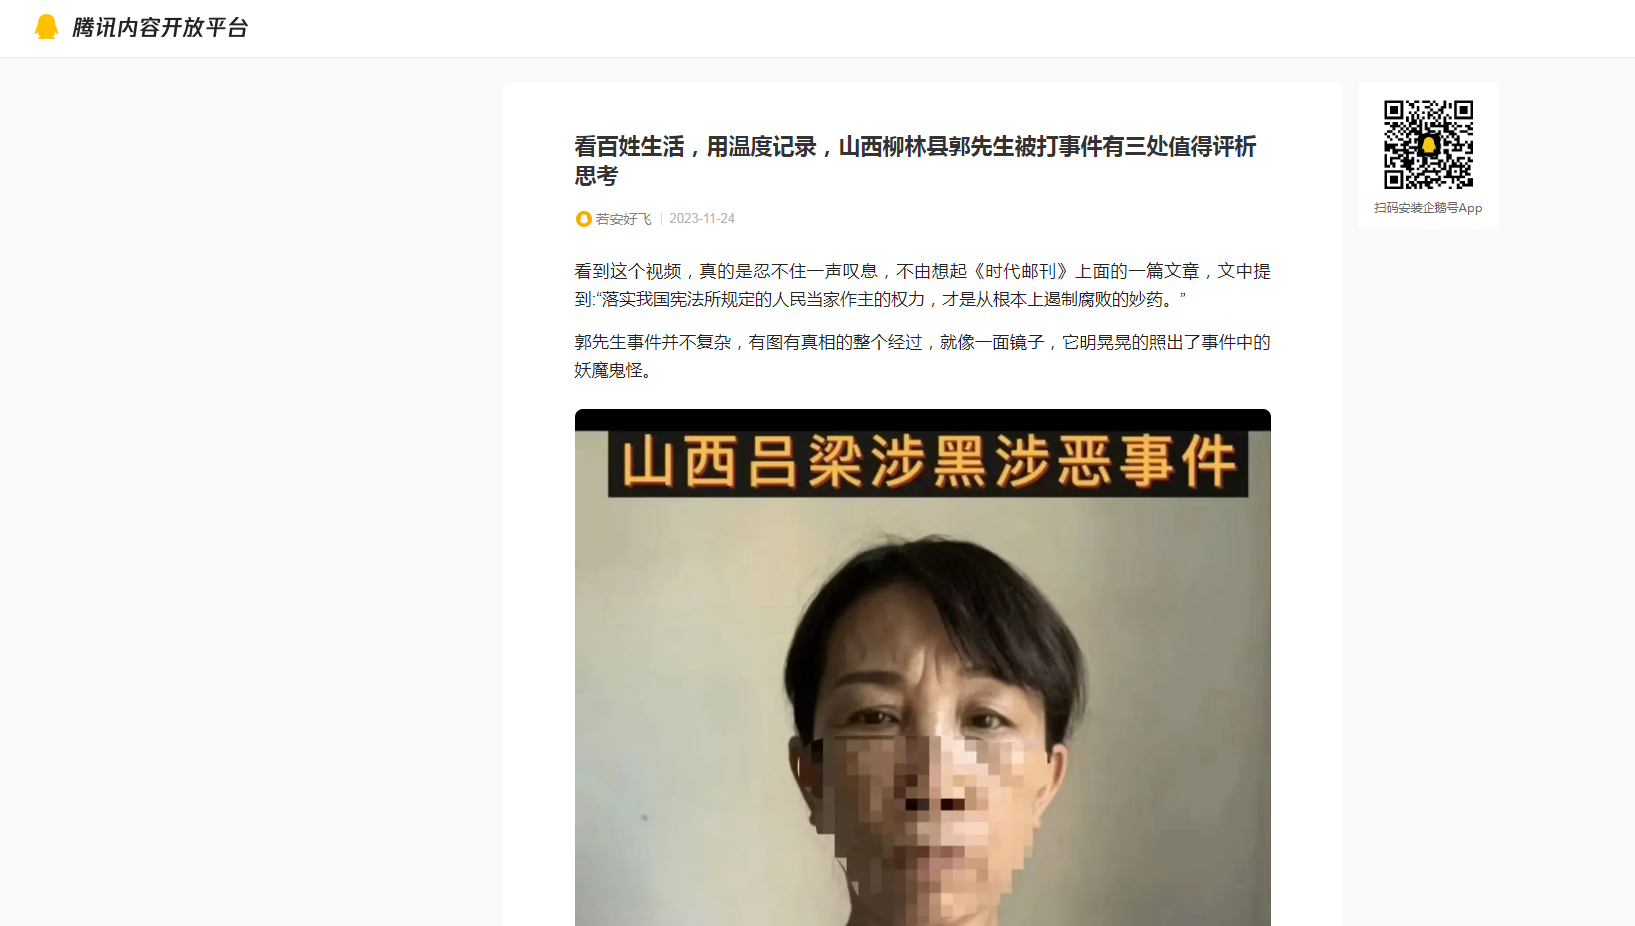The image size is (1635, 926).
Task: Click the word 思考 on title's second line
Action: [596, 176]
